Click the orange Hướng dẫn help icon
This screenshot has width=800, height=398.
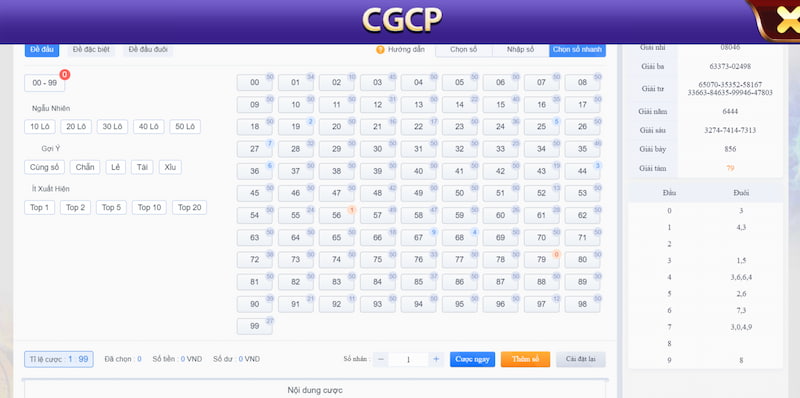(x=380, y=49)
